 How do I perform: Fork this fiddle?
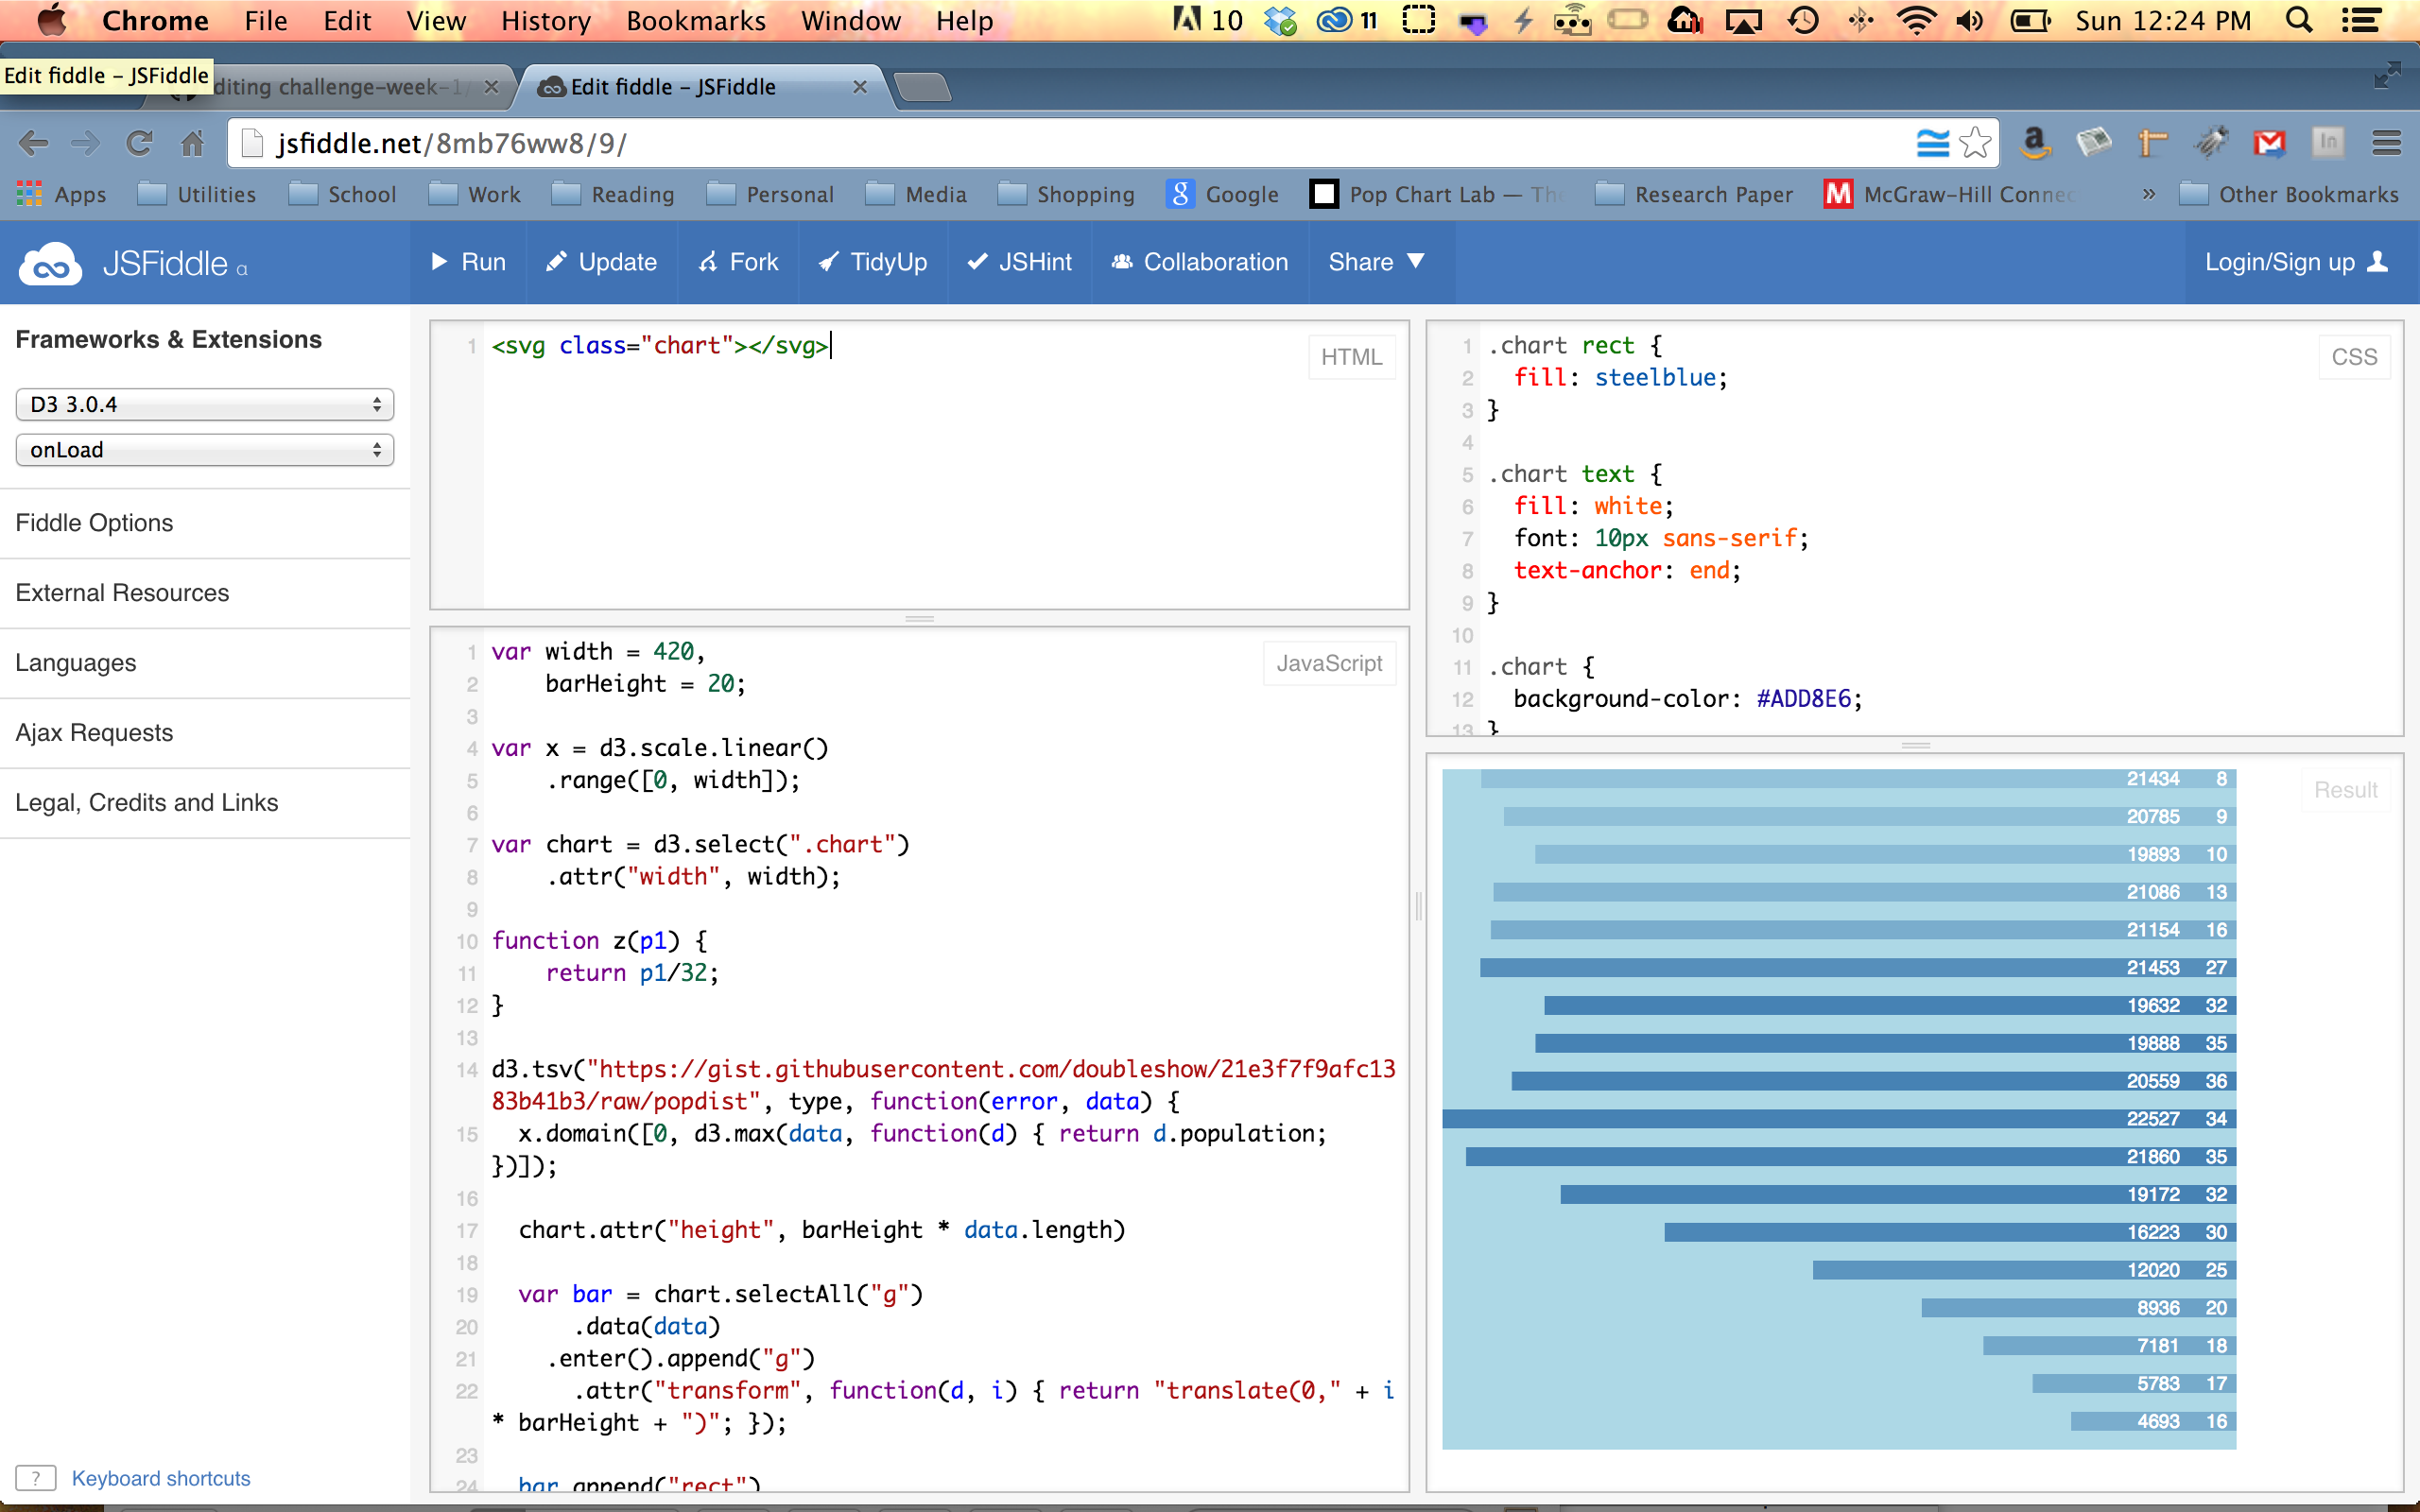click(738, 262)
